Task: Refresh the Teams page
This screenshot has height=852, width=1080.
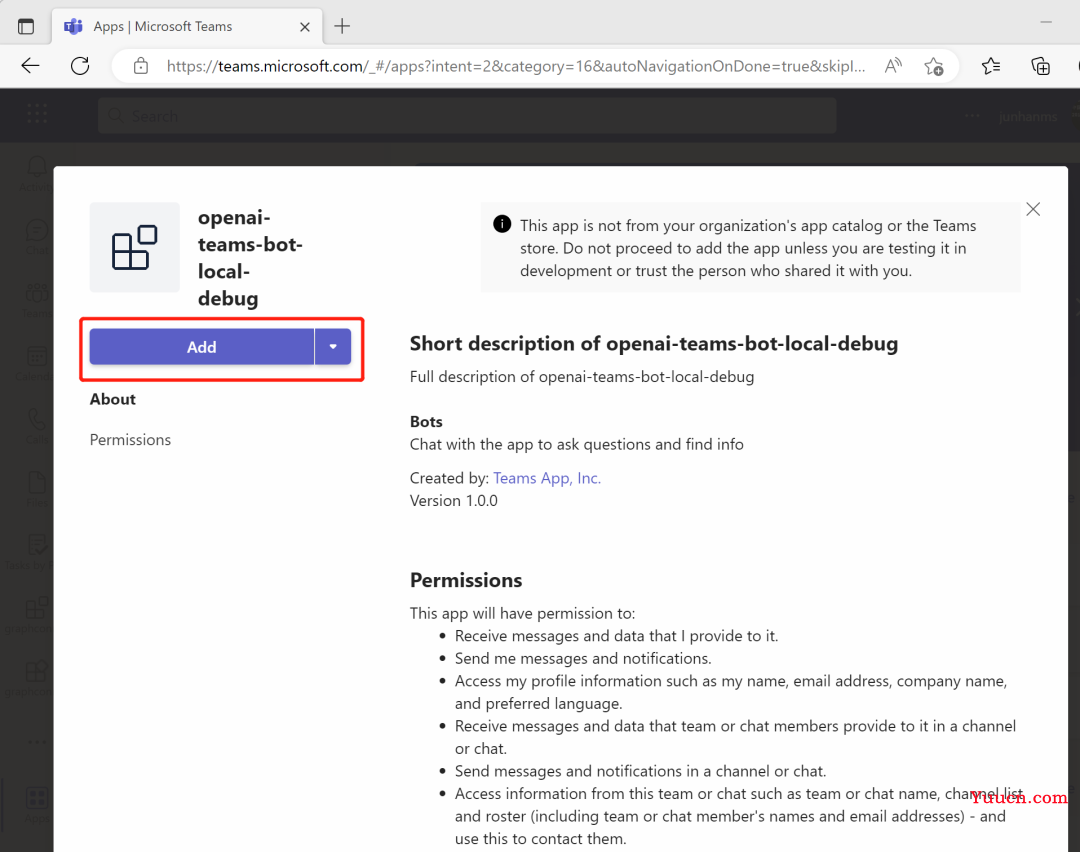Action: click(x=80, y=66)
